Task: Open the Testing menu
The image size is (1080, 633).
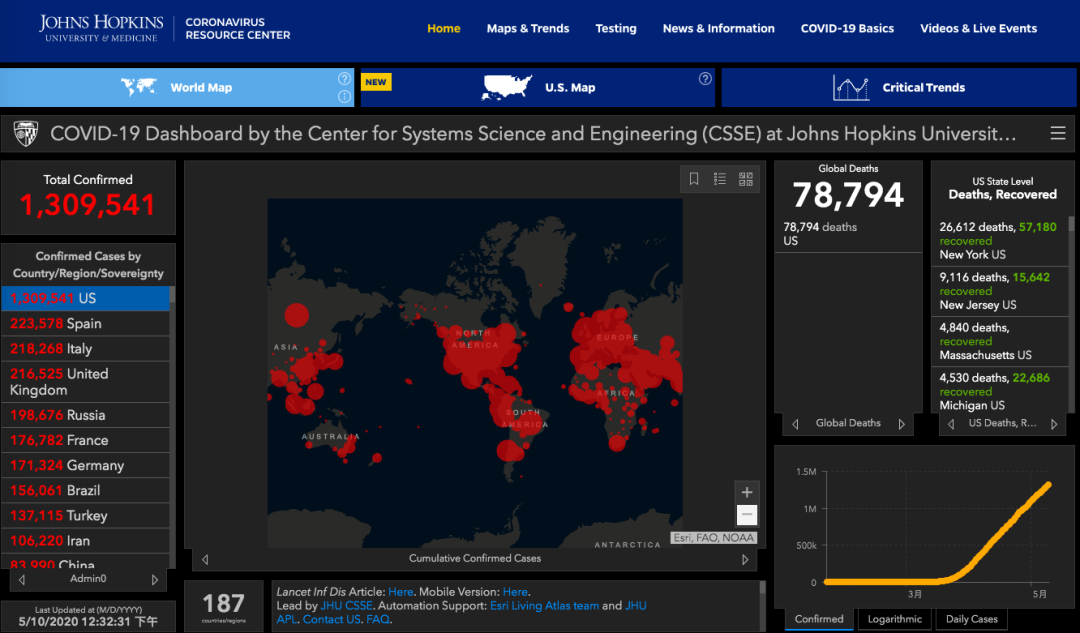Action: click(x=616, y=28)
